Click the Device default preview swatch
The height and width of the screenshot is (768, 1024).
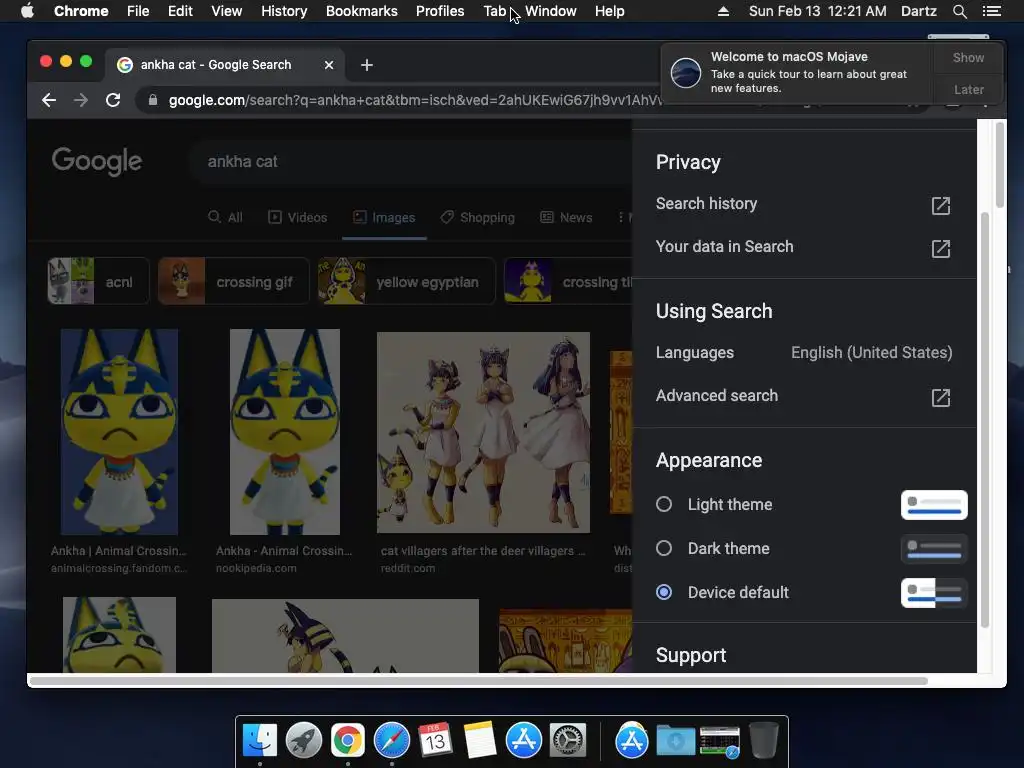934,592
